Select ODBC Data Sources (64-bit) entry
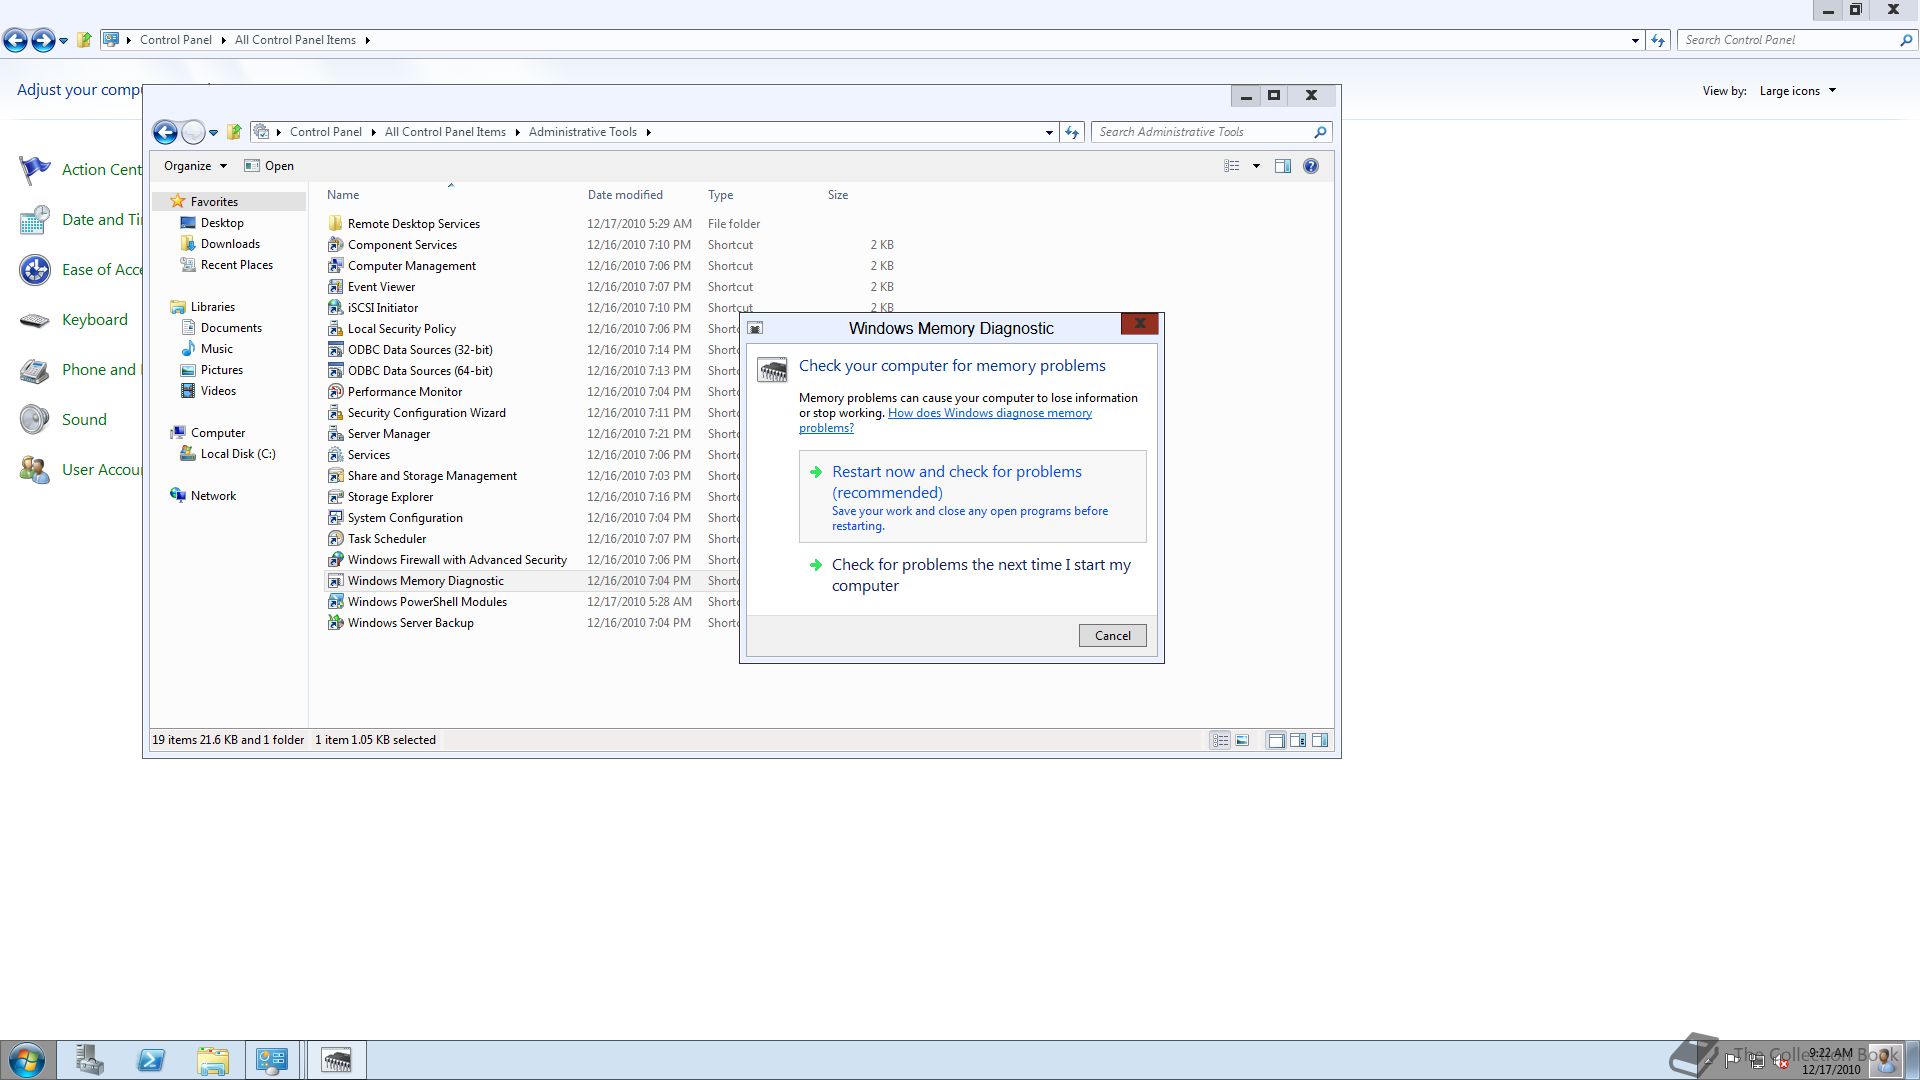The width and height of the screenshot is (1920, 1080). click(x=420, y=371)
